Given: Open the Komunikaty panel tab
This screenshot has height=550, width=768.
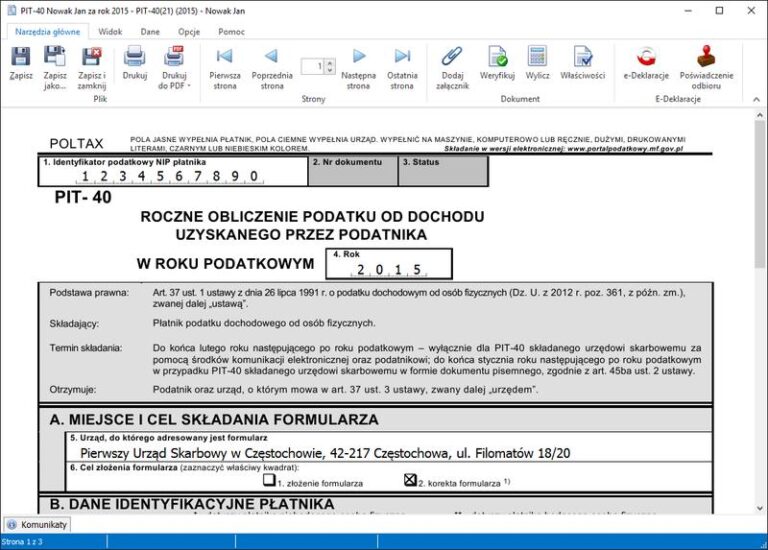Looking at the screenshot, I should pyautogui.click(x=37, y=524).
